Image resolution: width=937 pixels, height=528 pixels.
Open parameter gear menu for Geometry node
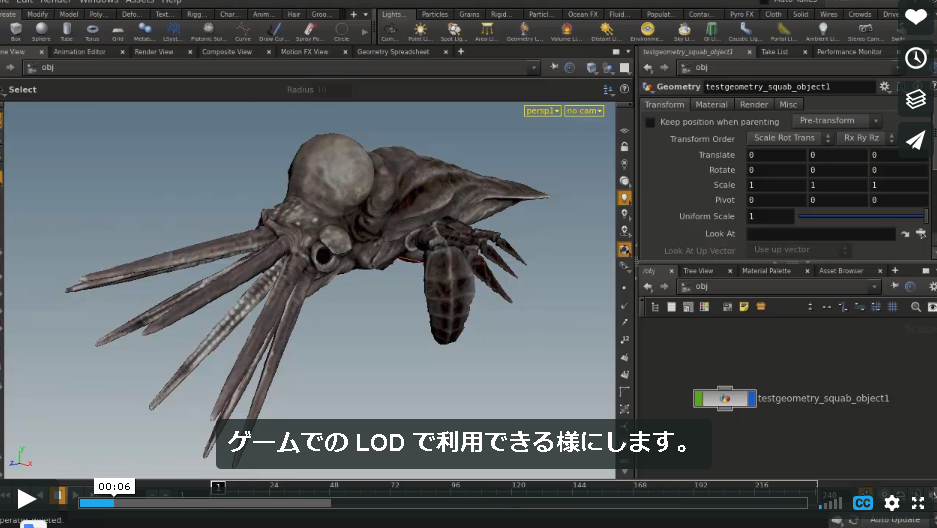(884, 87)
